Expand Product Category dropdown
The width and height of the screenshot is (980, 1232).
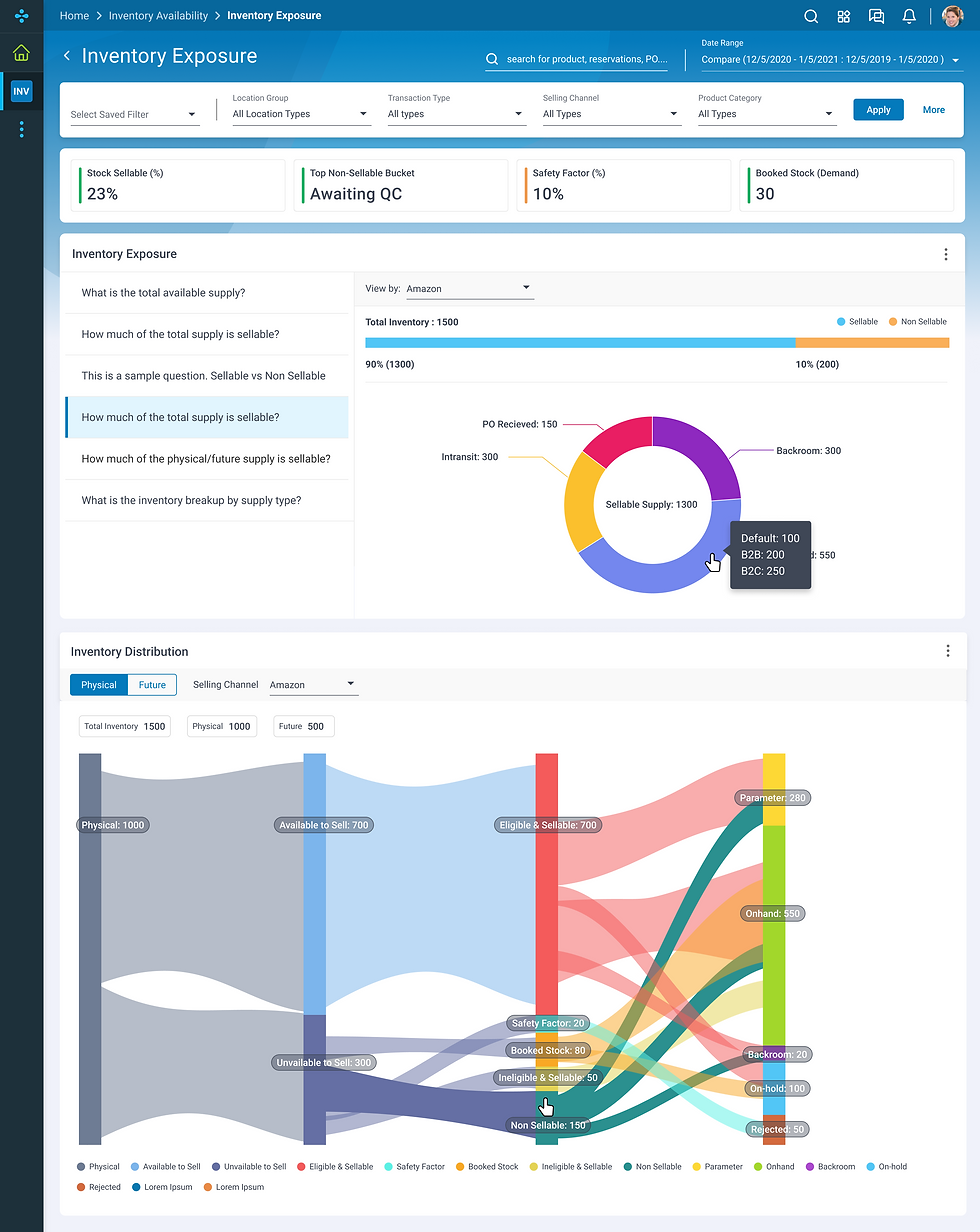coord(767,114)
